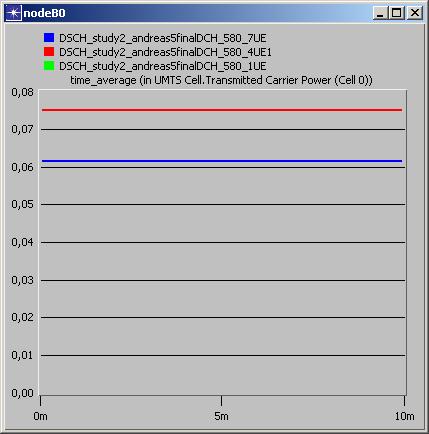Click the green 1UE legend swatch
429x434 pixels.
pos(49,66)
